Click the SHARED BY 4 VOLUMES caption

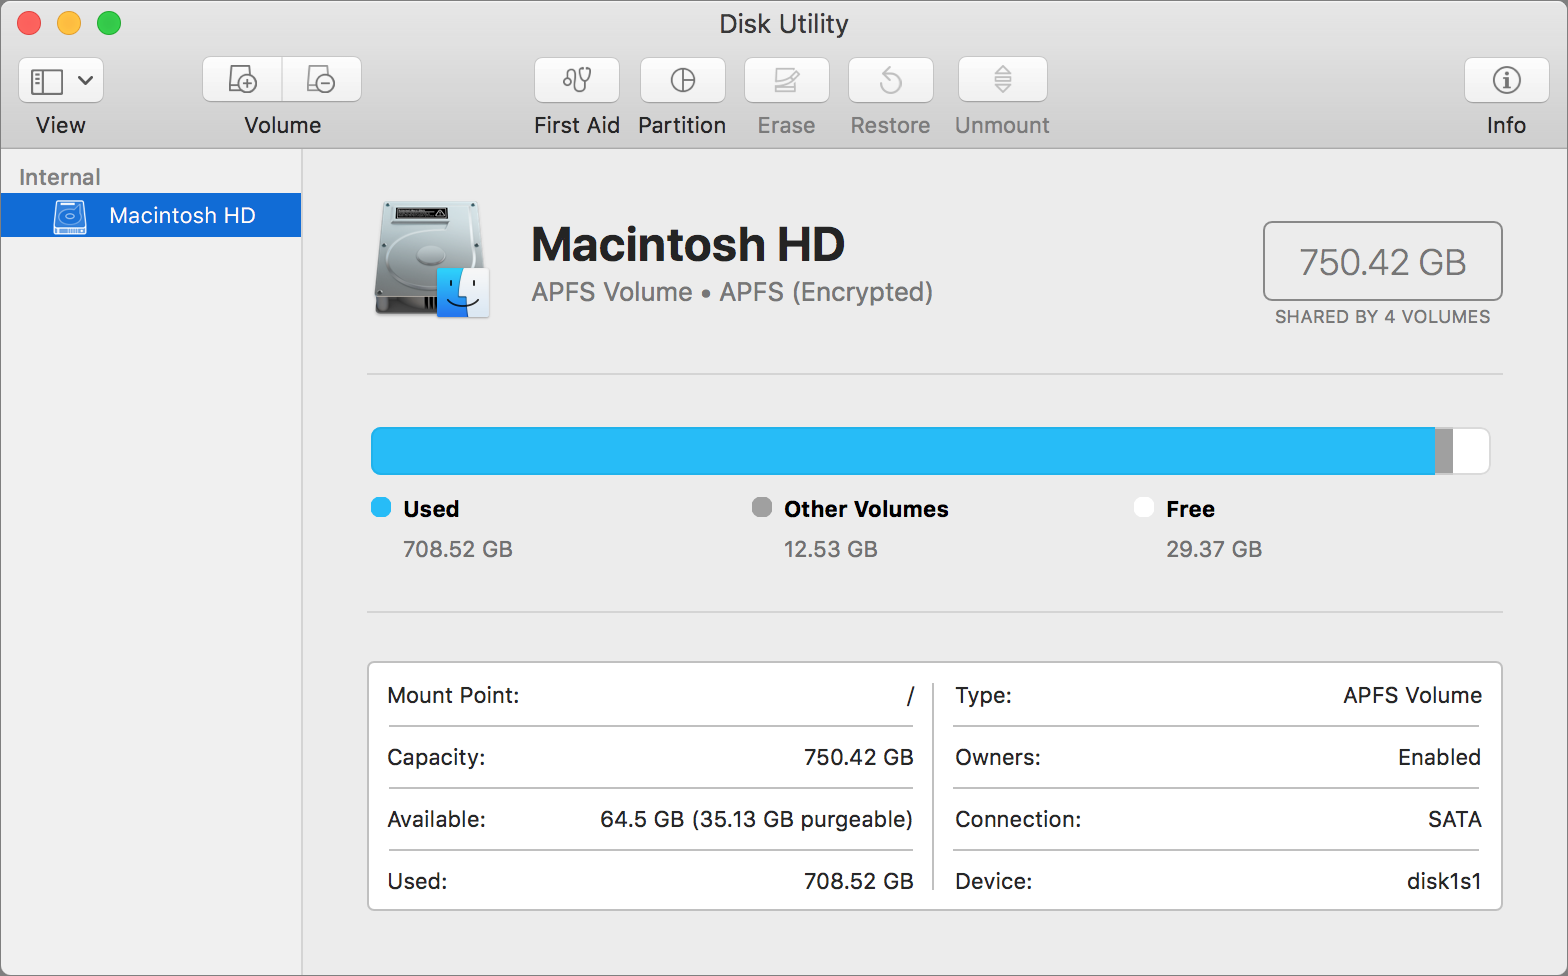pyautogui.click(x=1383, y=317)
